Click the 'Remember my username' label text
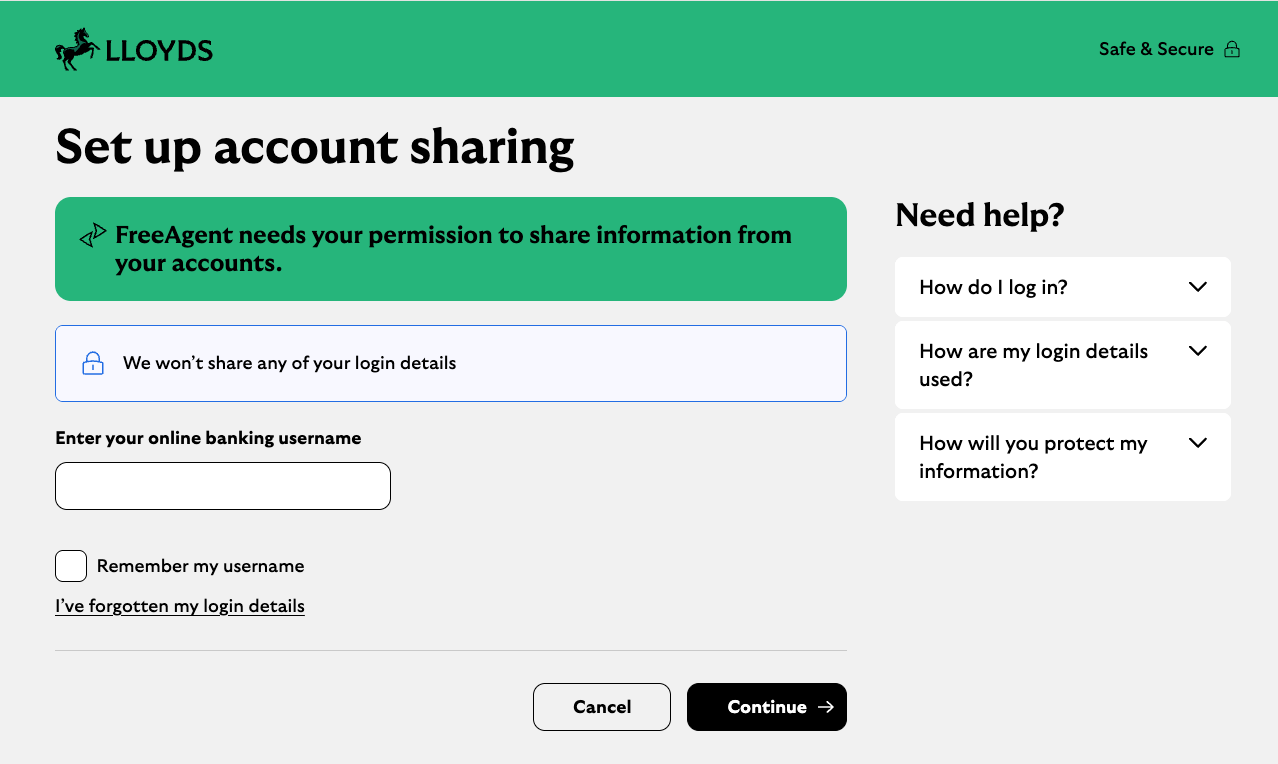 coord(200,566)
